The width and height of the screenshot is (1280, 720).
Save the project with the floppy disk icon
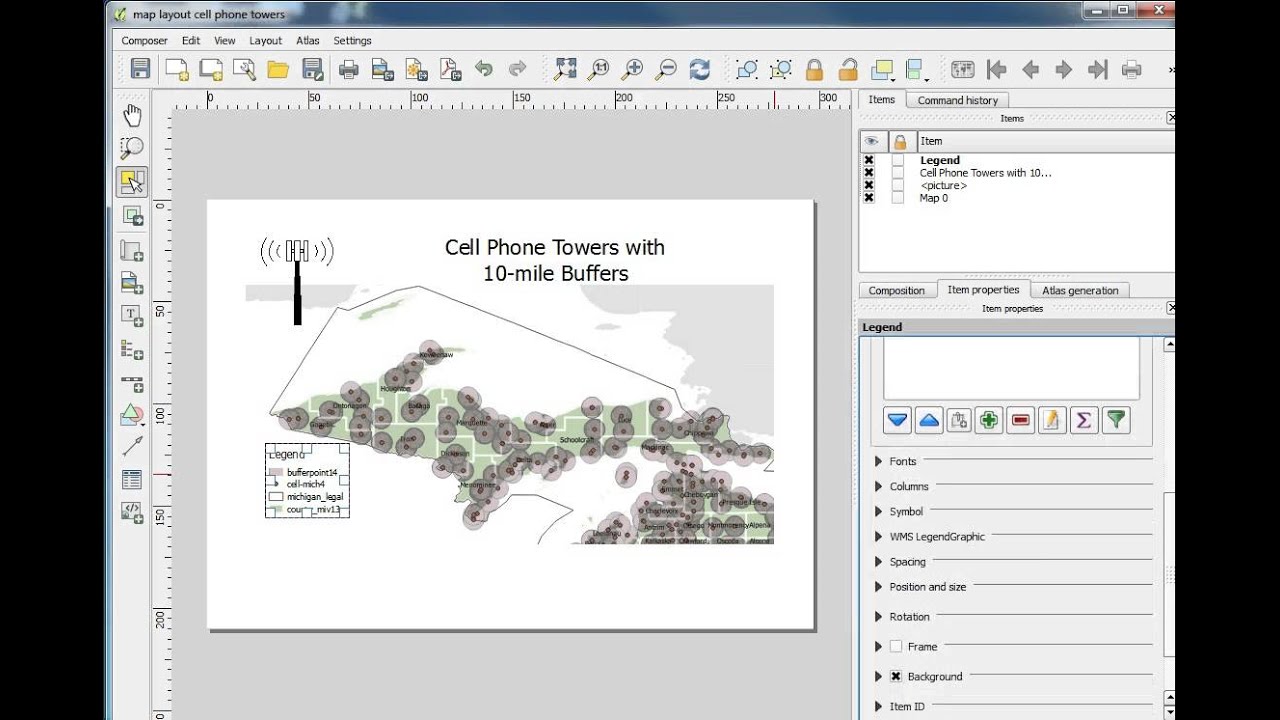tap(140, 69)
